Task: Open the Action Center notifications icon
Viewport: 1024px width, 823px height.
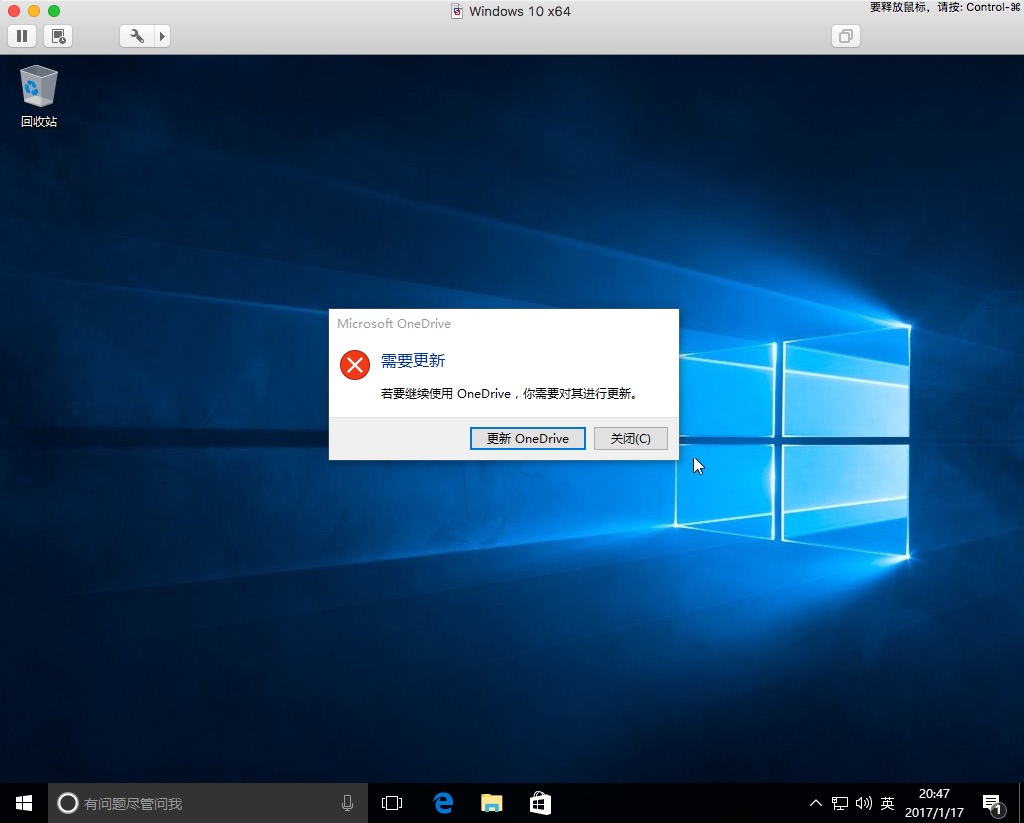Action: click(993, 804)
